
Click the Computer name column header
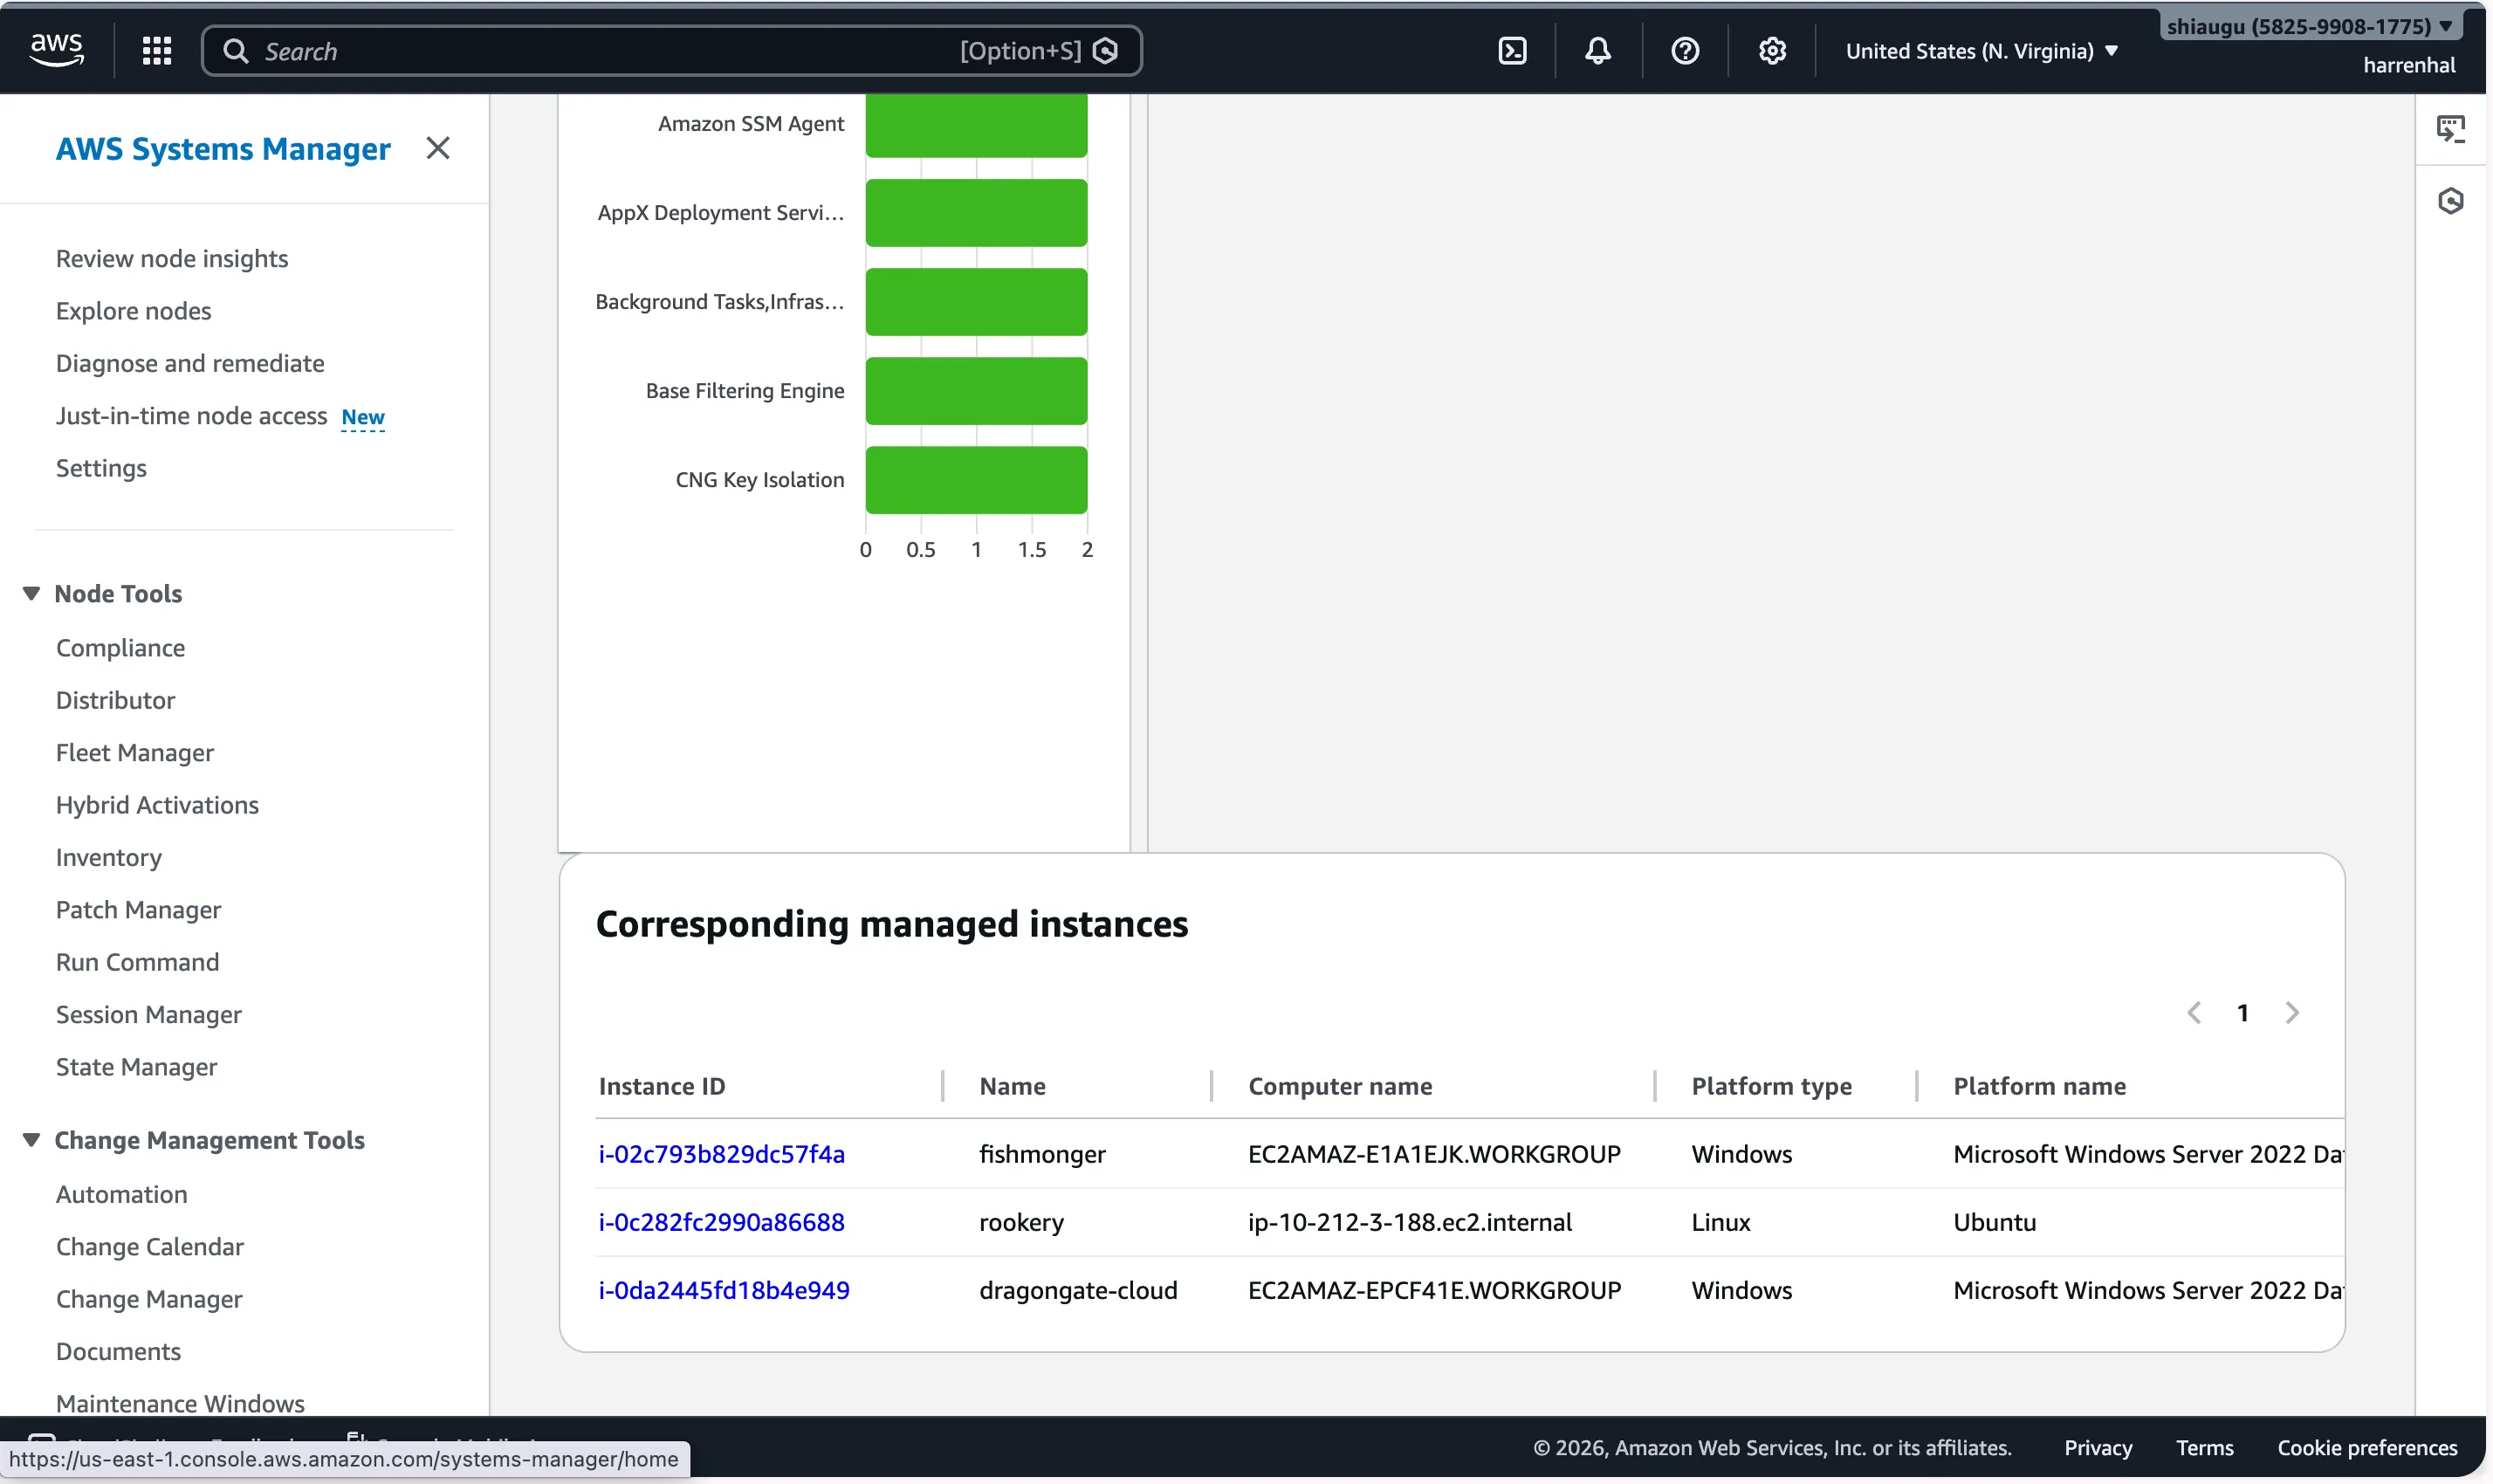(x=1340, y=1086)
